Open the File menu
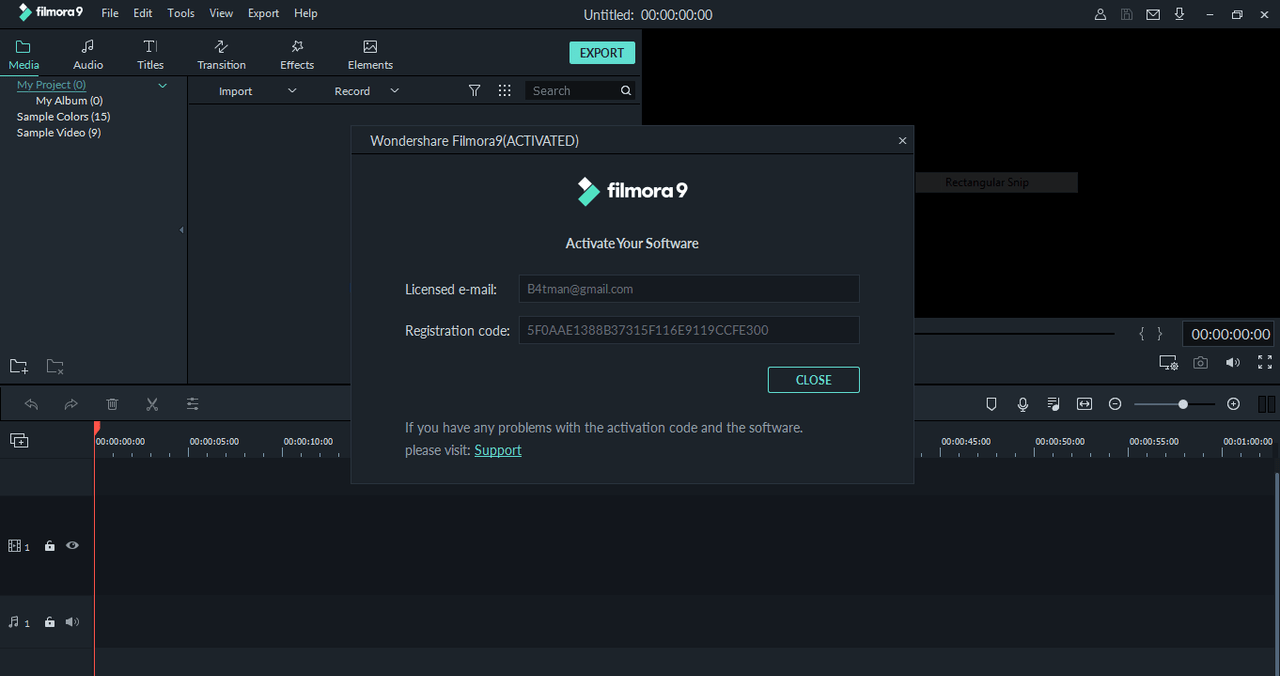 click(x=110, y=13)
